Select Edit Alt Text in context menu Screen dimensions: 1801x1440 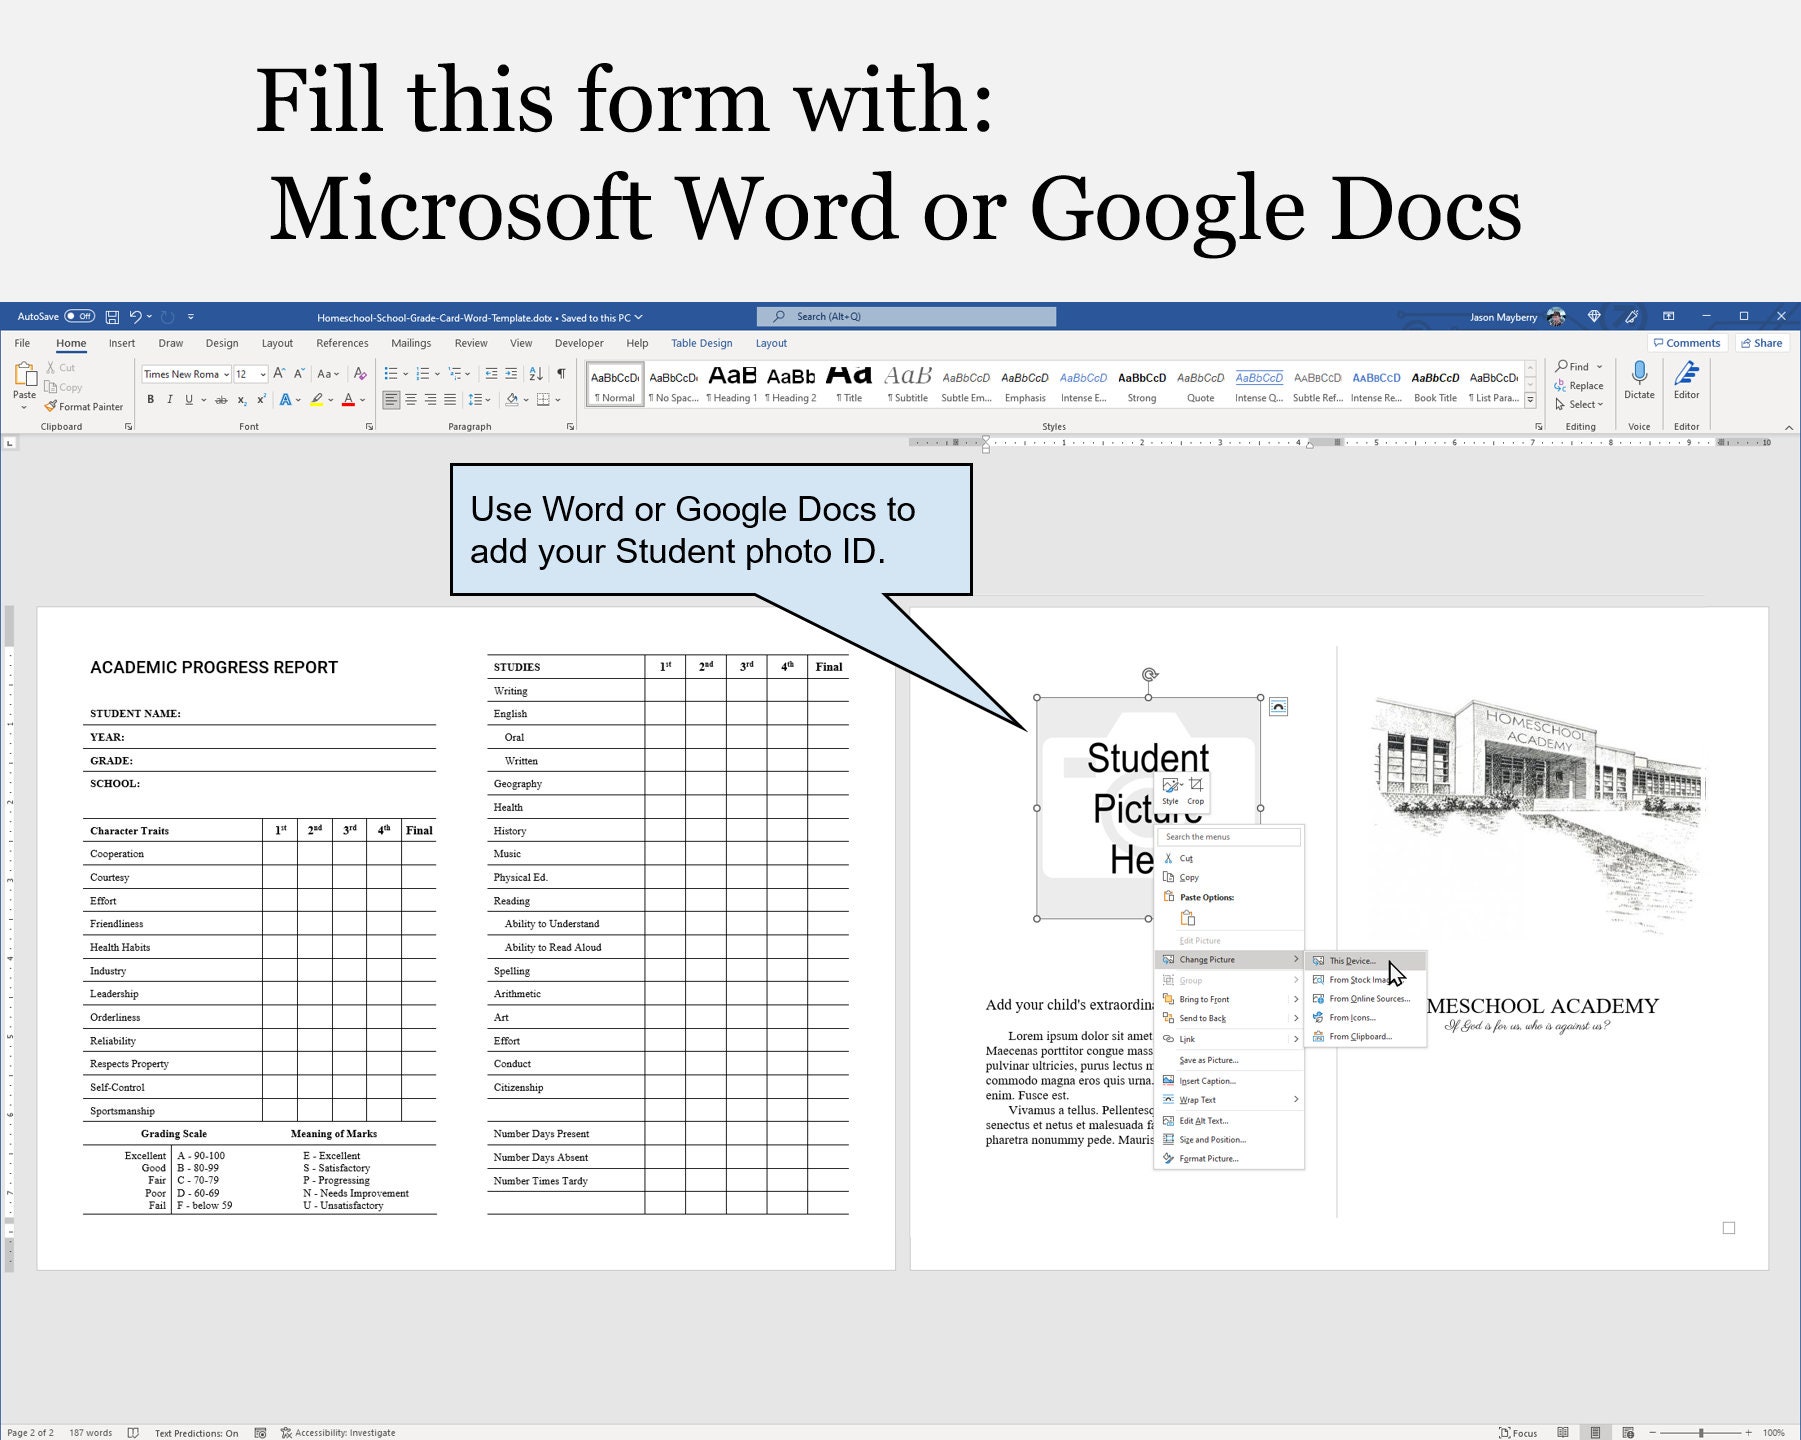point(1229,1120)
